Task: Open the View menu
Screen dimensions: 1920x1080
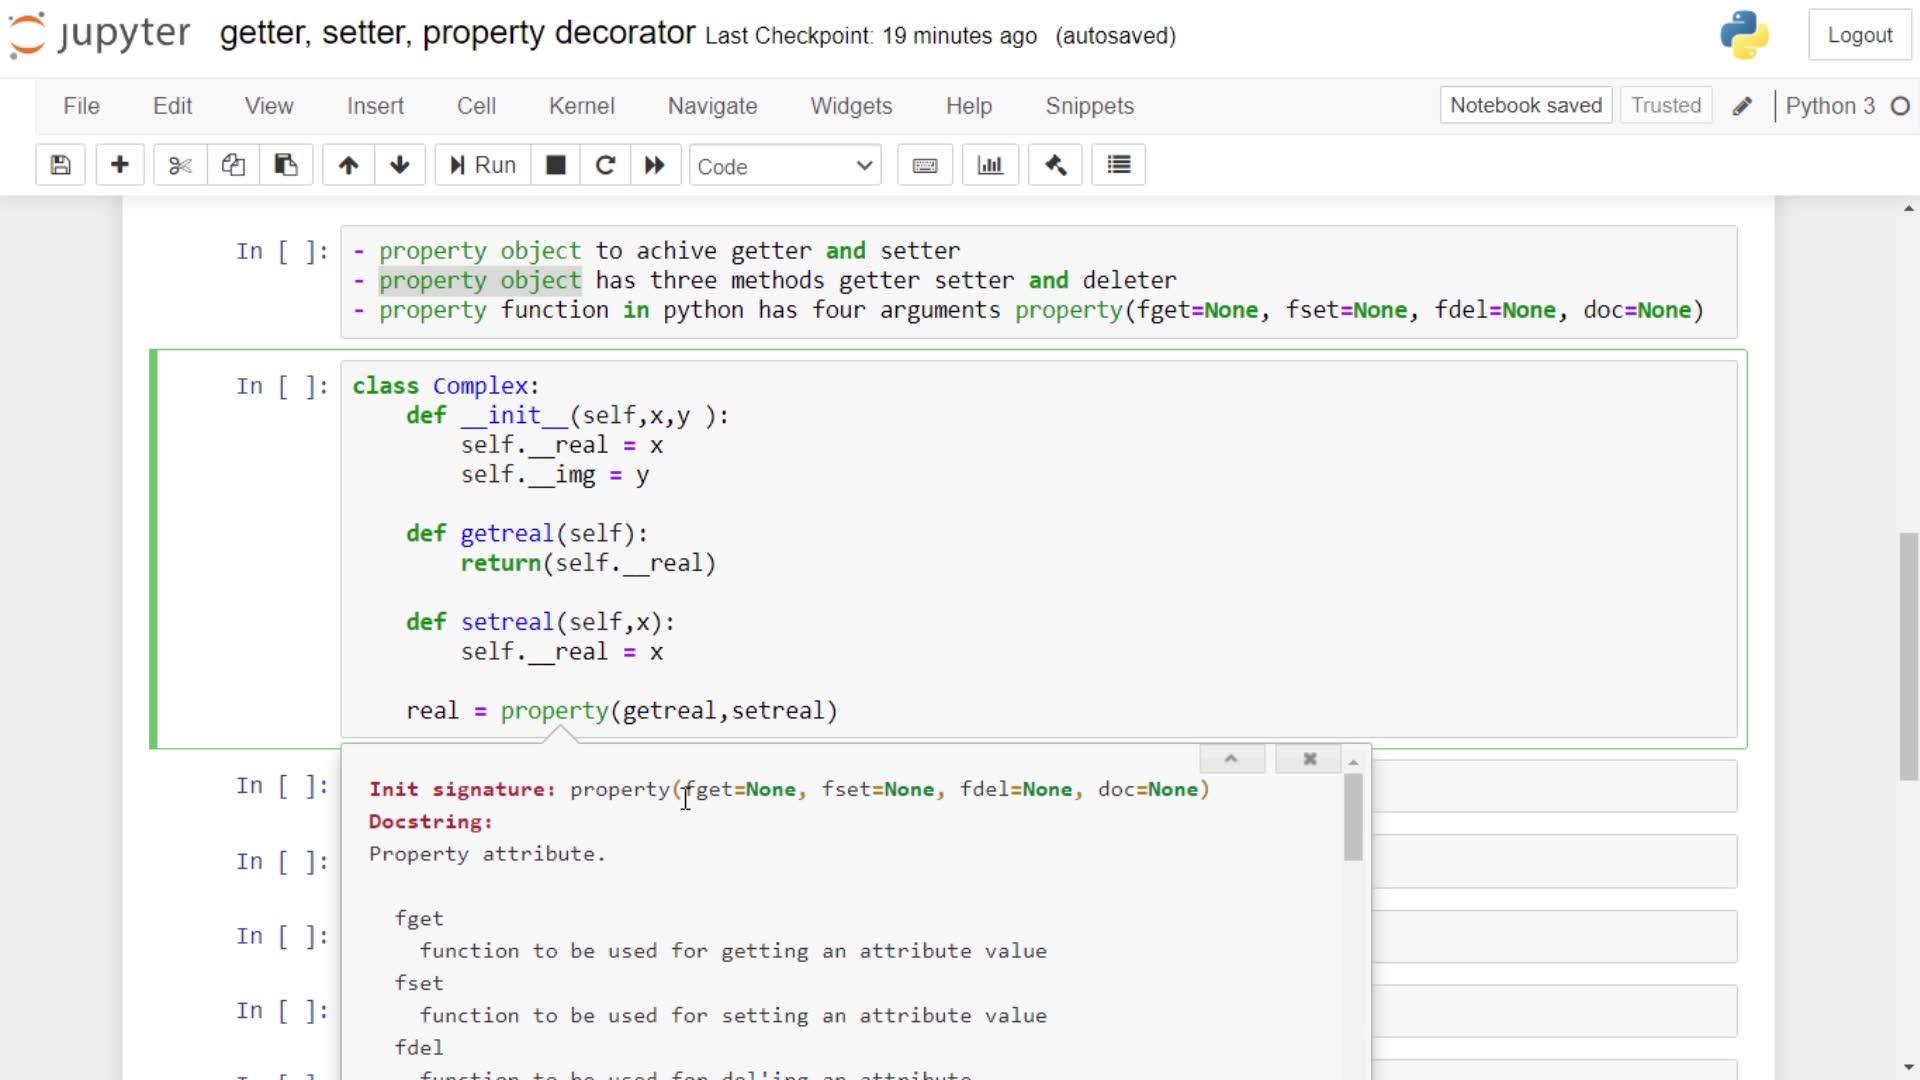Action: pyautogui.click(x=269, y=106)
